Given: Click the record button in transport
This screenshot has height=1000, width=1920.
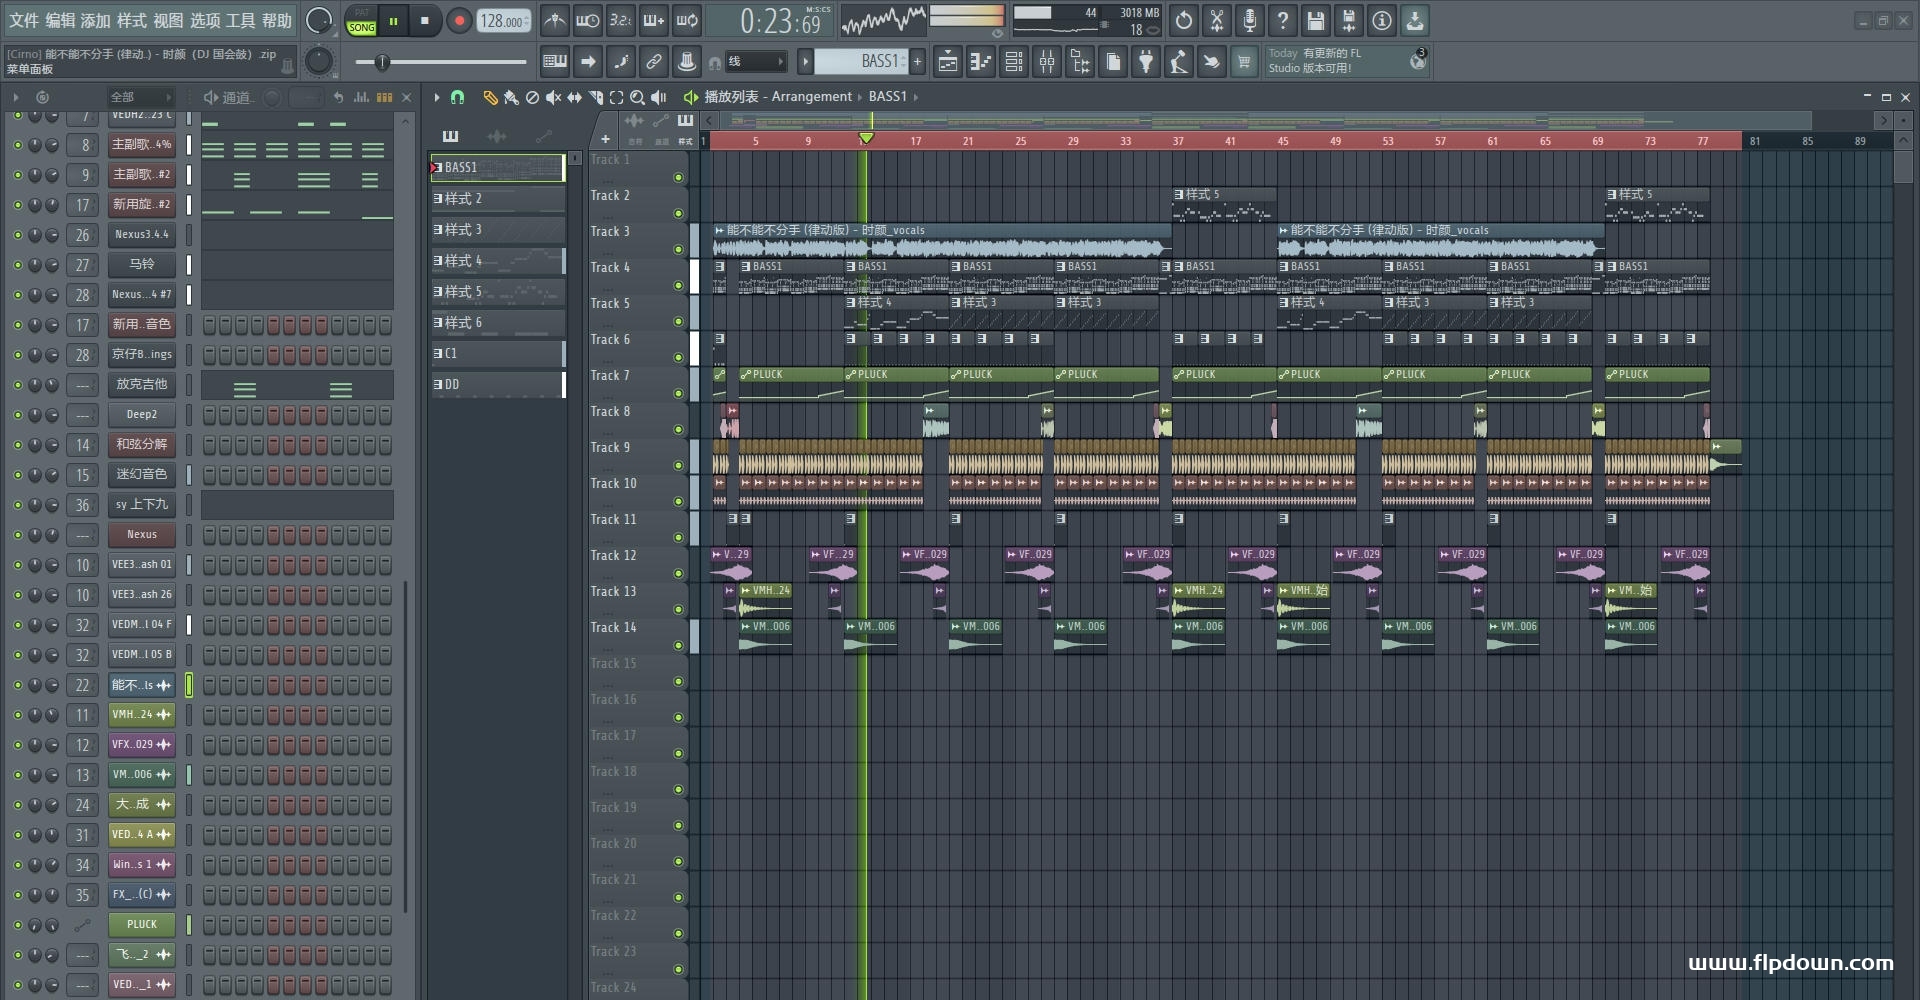Looking at the screenshot, I should point(459,20).
